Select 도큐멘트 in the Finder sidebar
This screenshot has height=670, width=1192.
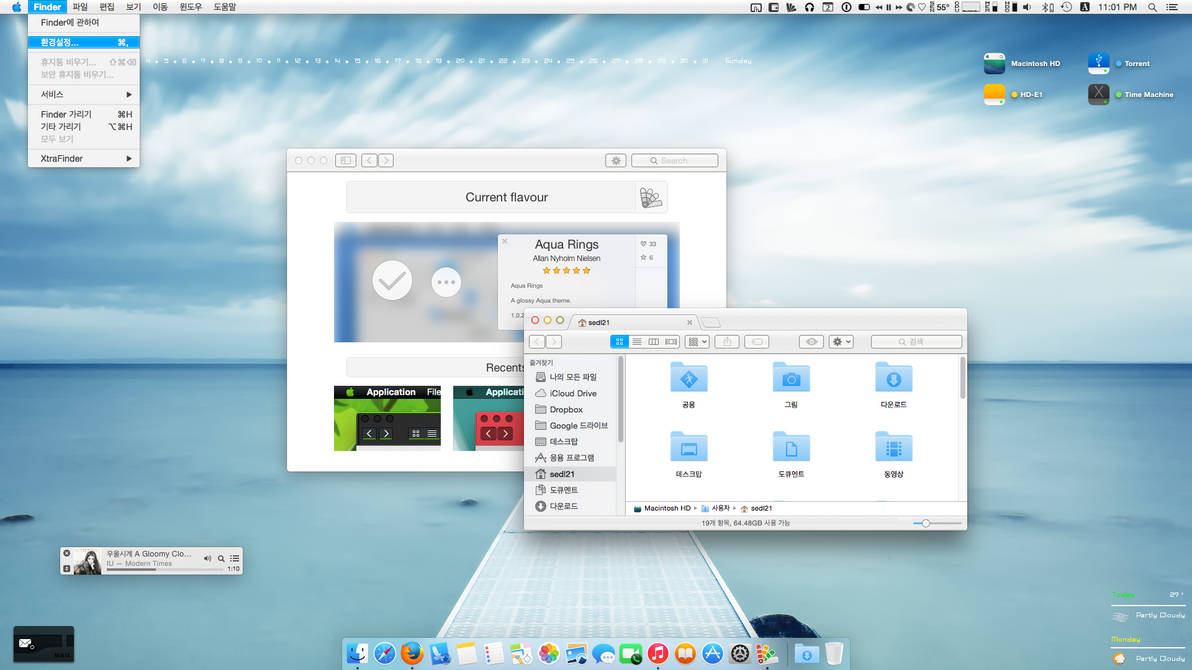pos(556,490)
